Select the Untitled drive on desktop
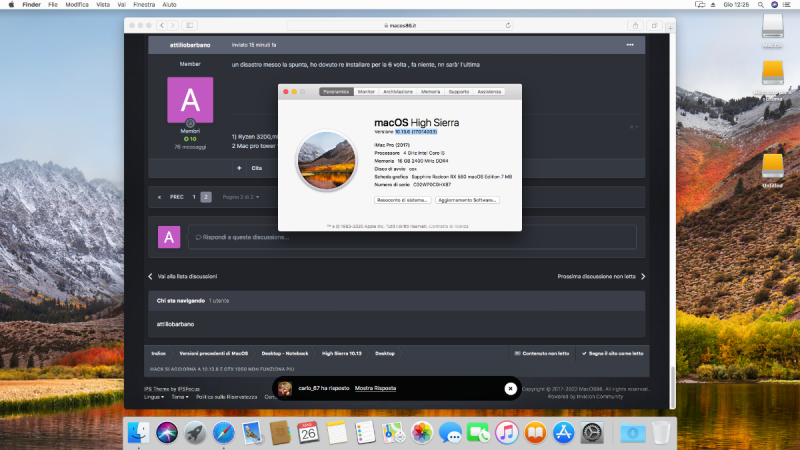800x450 pixels. click(x=772, y=171)
